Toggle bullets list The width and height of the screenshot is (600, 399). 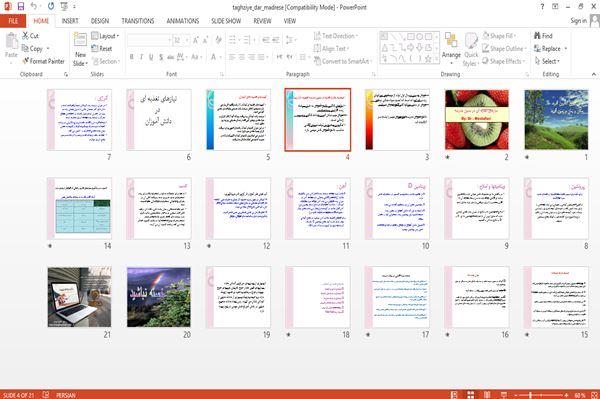pyautogui.click(x=233, y=40)
